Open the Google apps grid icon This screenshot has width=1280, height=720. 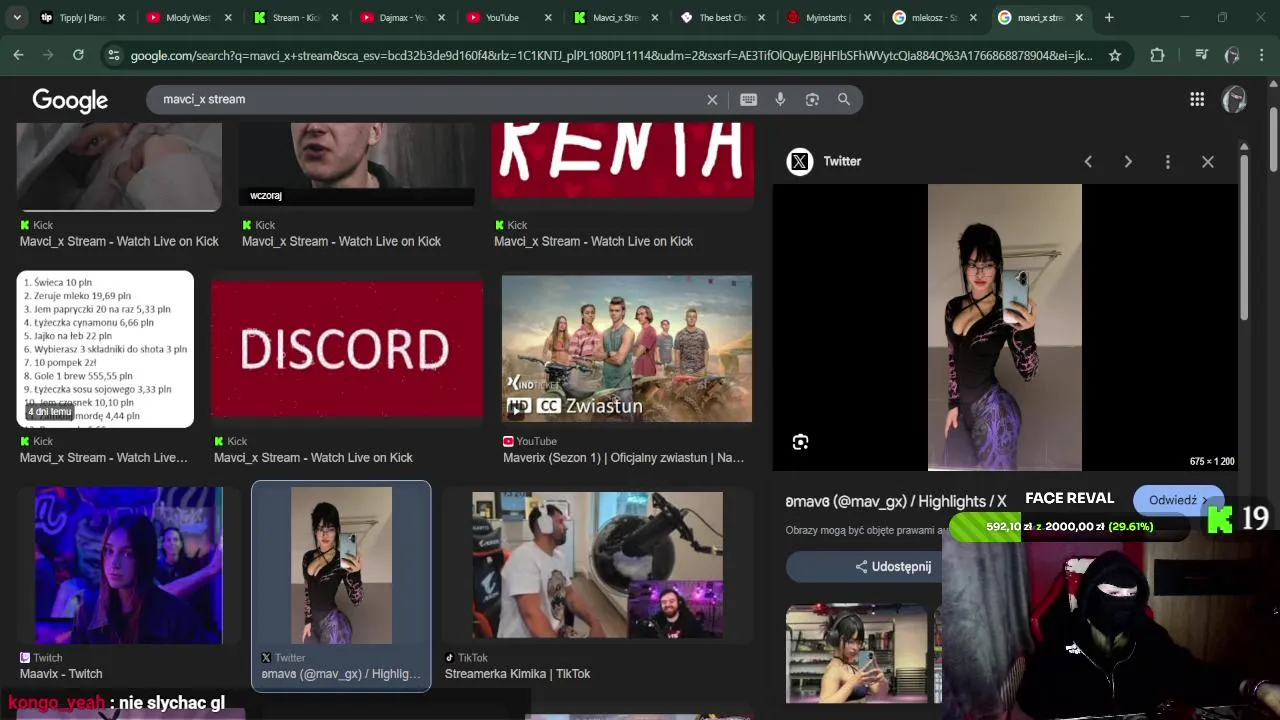coord(1197,99)
